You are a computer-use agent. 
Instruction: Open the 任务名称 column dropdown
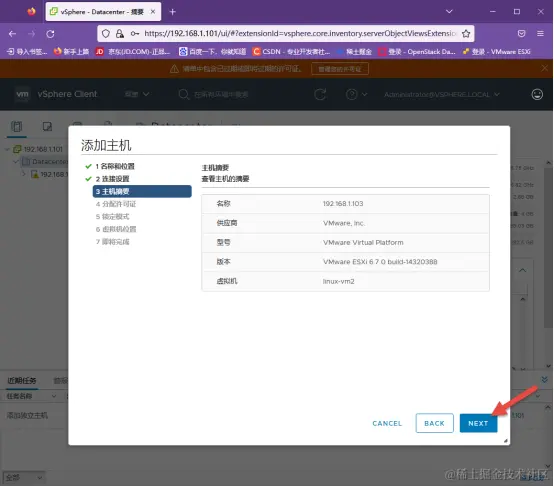(54, 396)
